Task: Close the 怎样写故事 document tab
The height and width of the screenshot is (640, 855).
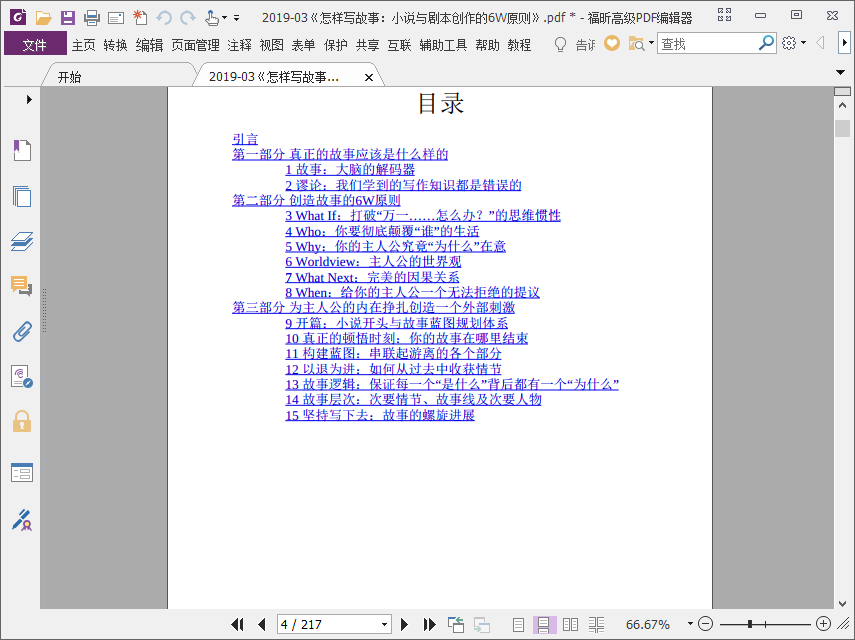Action: coord(369,77)
